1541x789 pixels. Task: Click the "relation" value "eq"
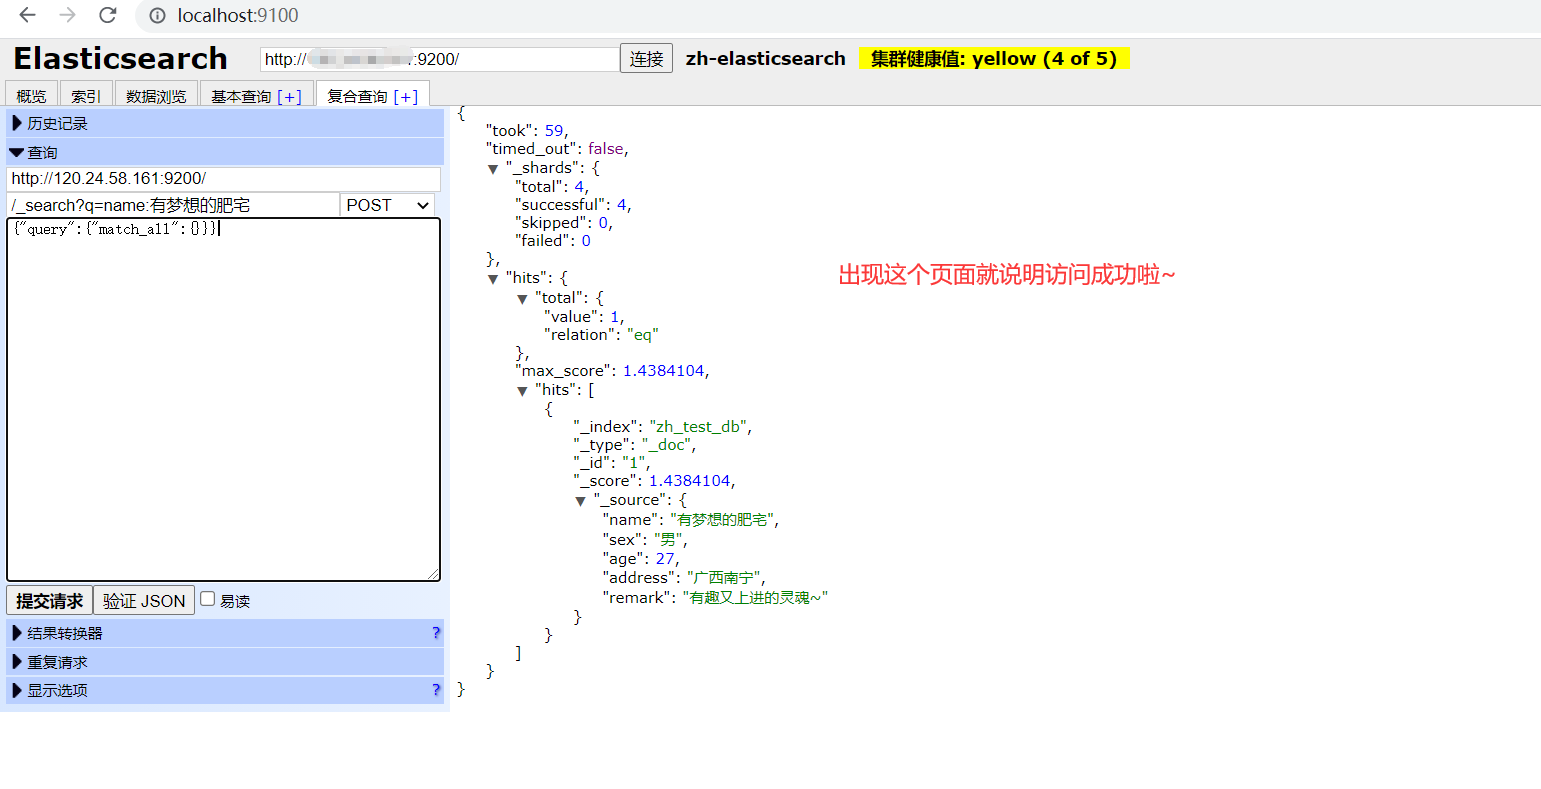tap(642, 335)
